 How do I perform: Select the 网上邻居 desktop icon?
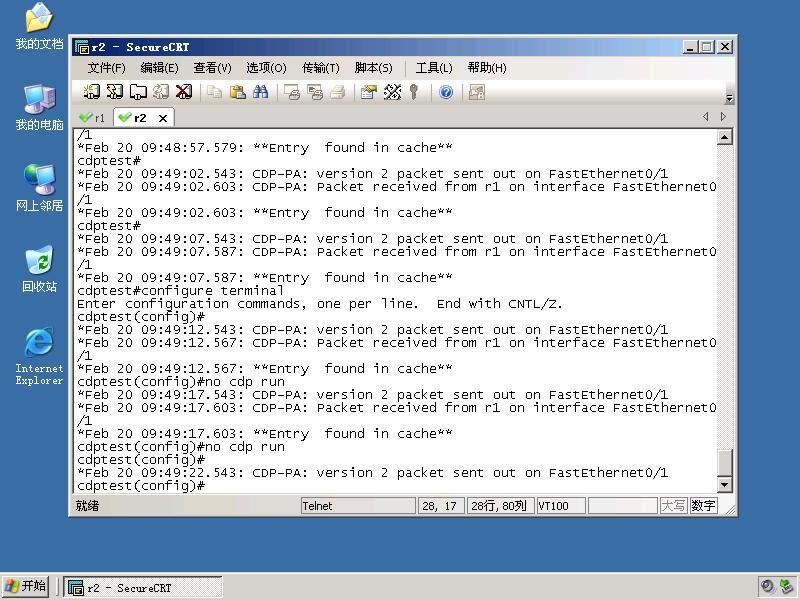pos(39,188)
